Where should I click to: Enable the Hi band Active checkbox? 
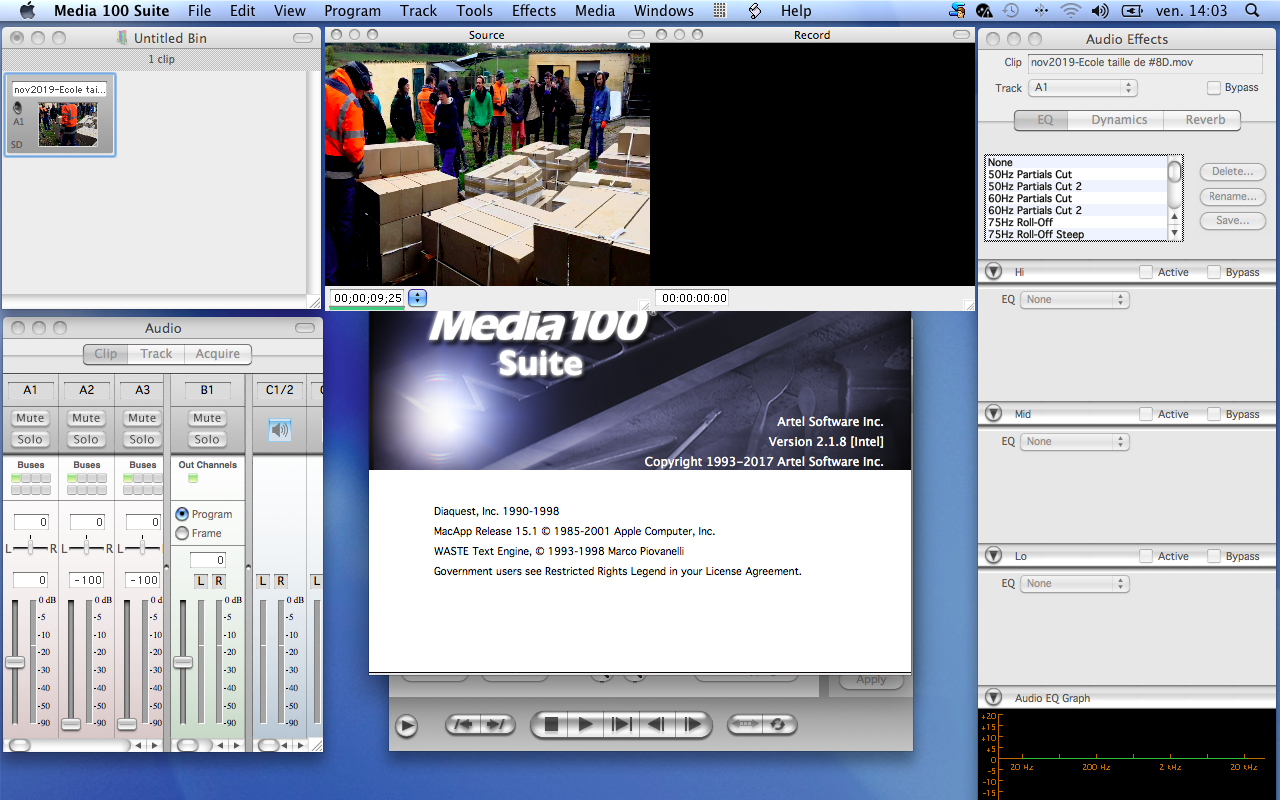(x=1145, y=272)
